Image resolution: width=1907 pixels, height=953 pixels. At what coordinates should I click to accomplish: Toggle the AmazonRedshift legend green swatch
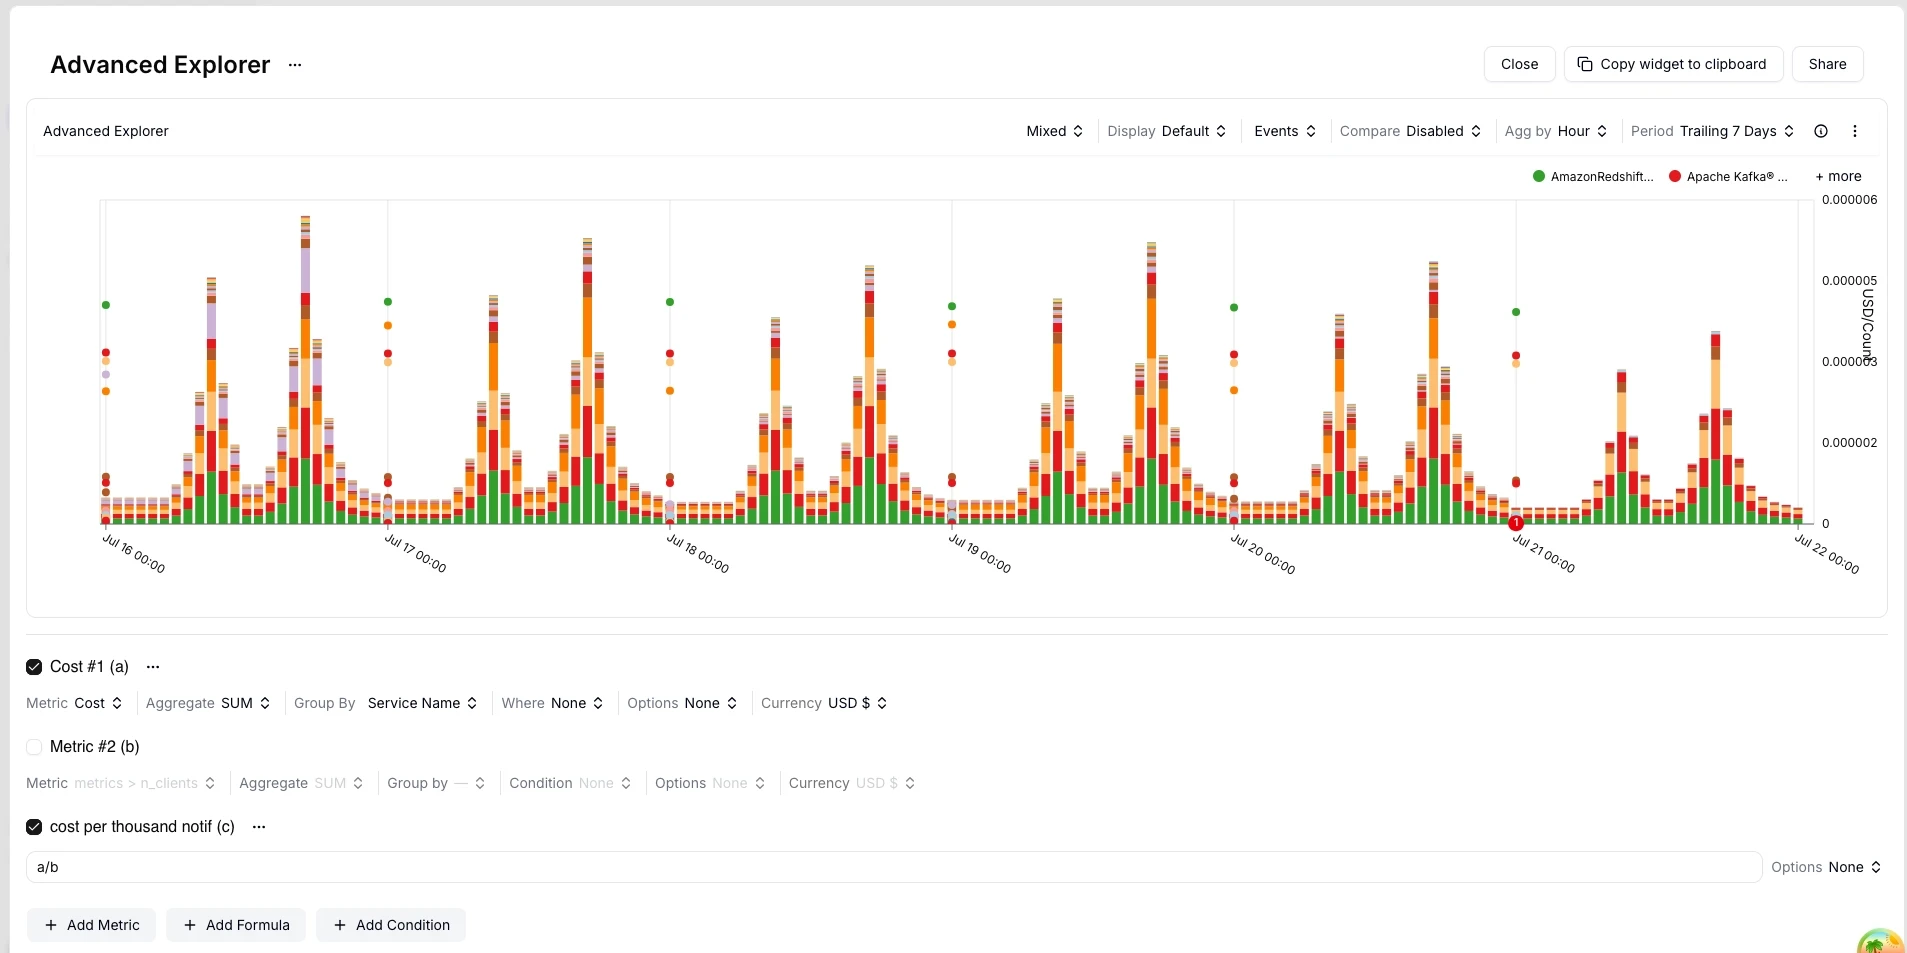(1539, 176)
